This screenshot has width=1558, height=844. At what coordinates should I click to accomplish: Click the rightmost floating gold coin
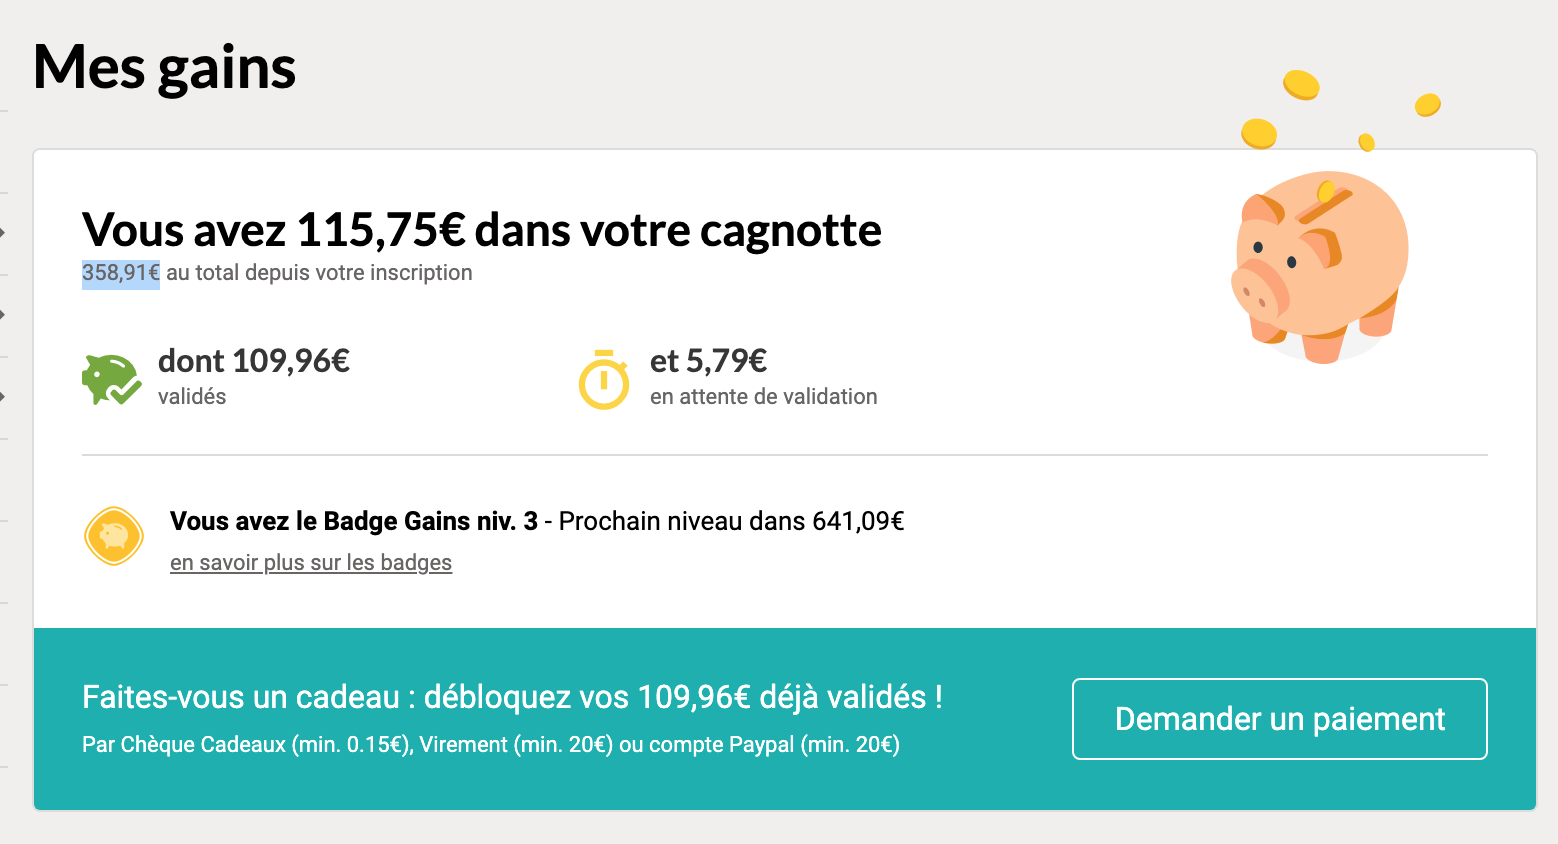(x=1427, y=104)
